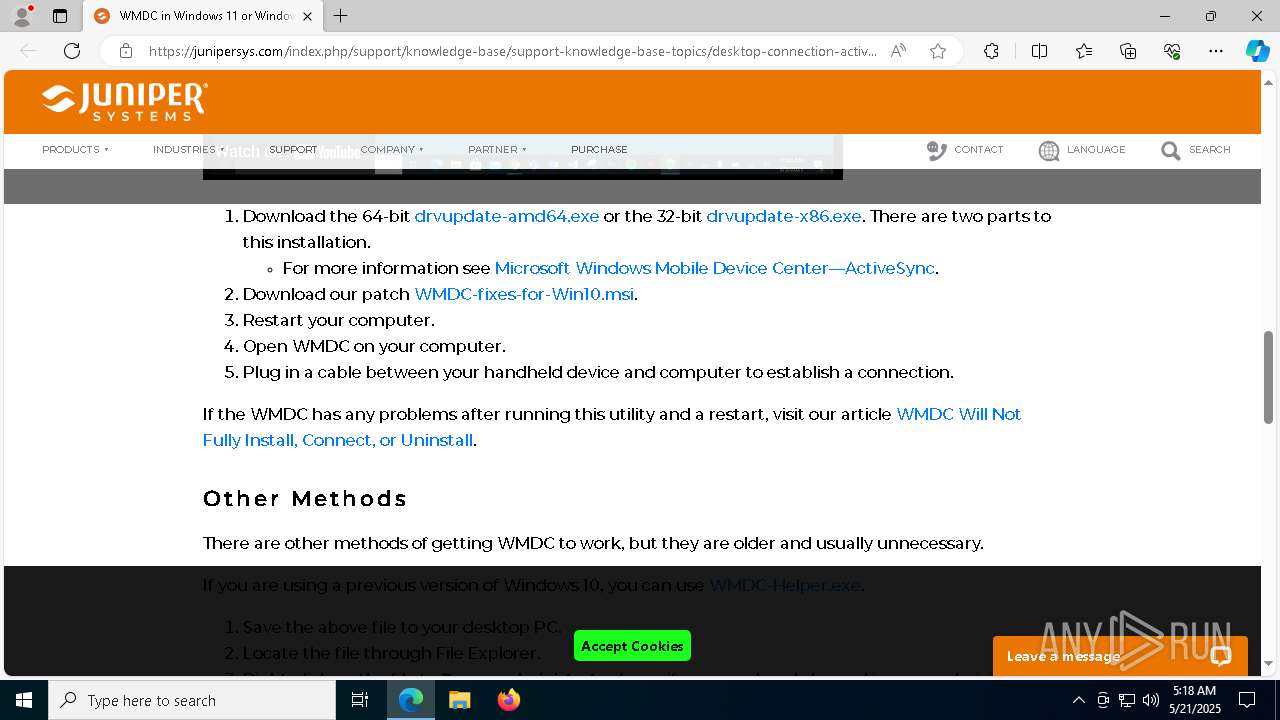Click the Juniper Systems logo
The height and width of the screenshot is (720, 1280).
[x=125, y=102]
